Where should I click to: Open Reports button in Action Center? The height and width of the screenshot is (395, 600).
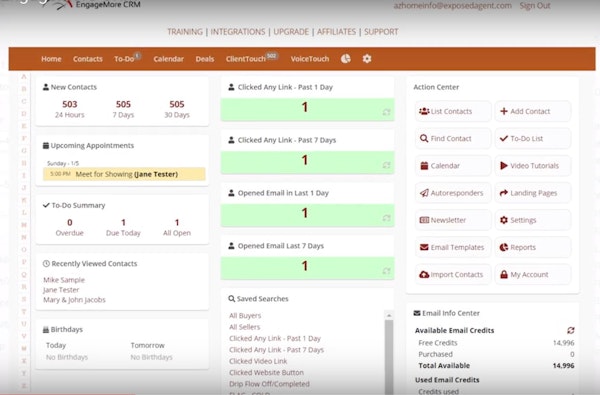(x=533, y=247)
